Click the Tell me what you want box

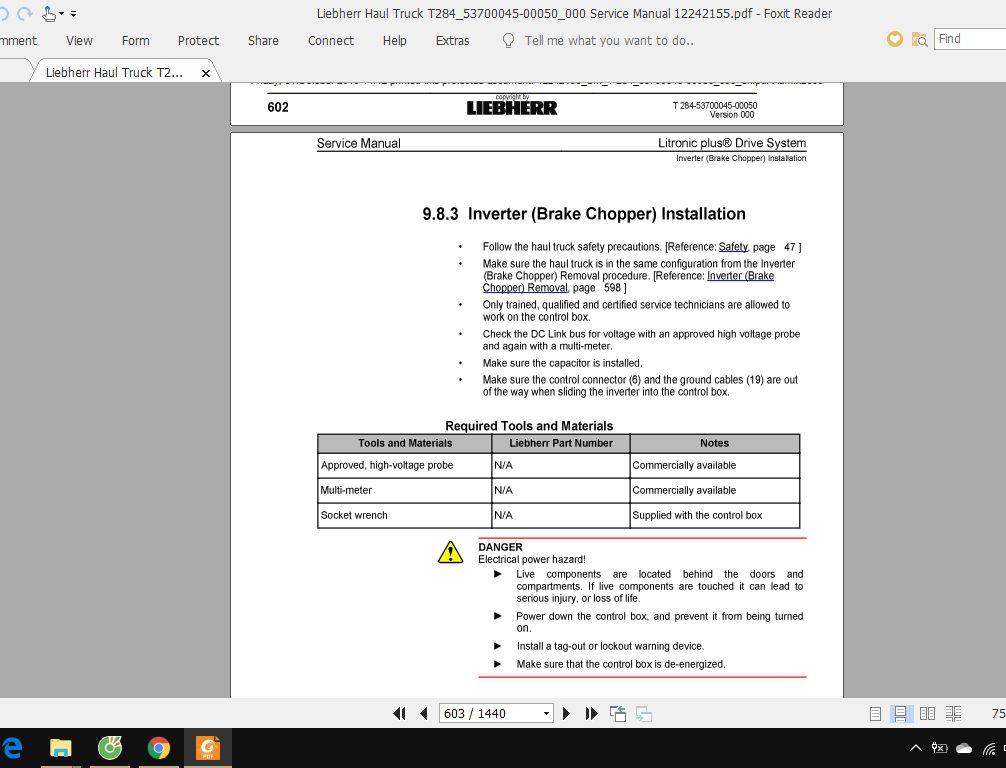pos(609,40)
